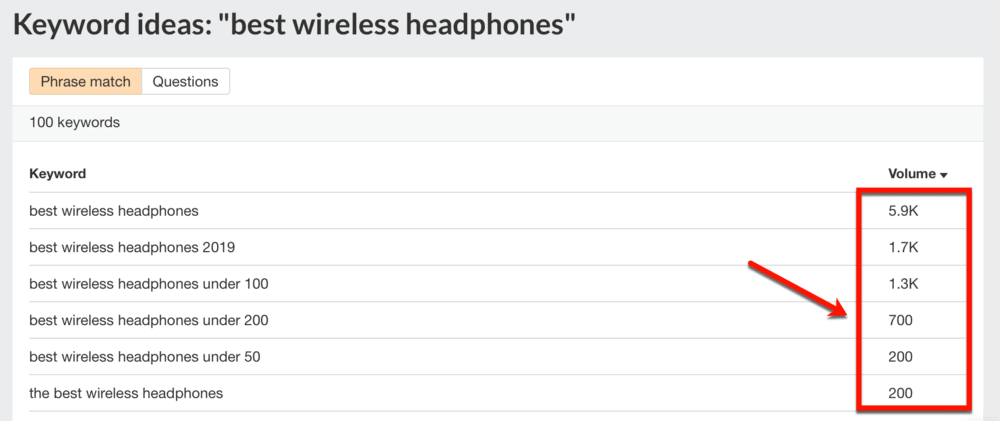Click the 200 volume for "under 50" row
Viewport: 1000px width, 421px height.
pos(901,357)
